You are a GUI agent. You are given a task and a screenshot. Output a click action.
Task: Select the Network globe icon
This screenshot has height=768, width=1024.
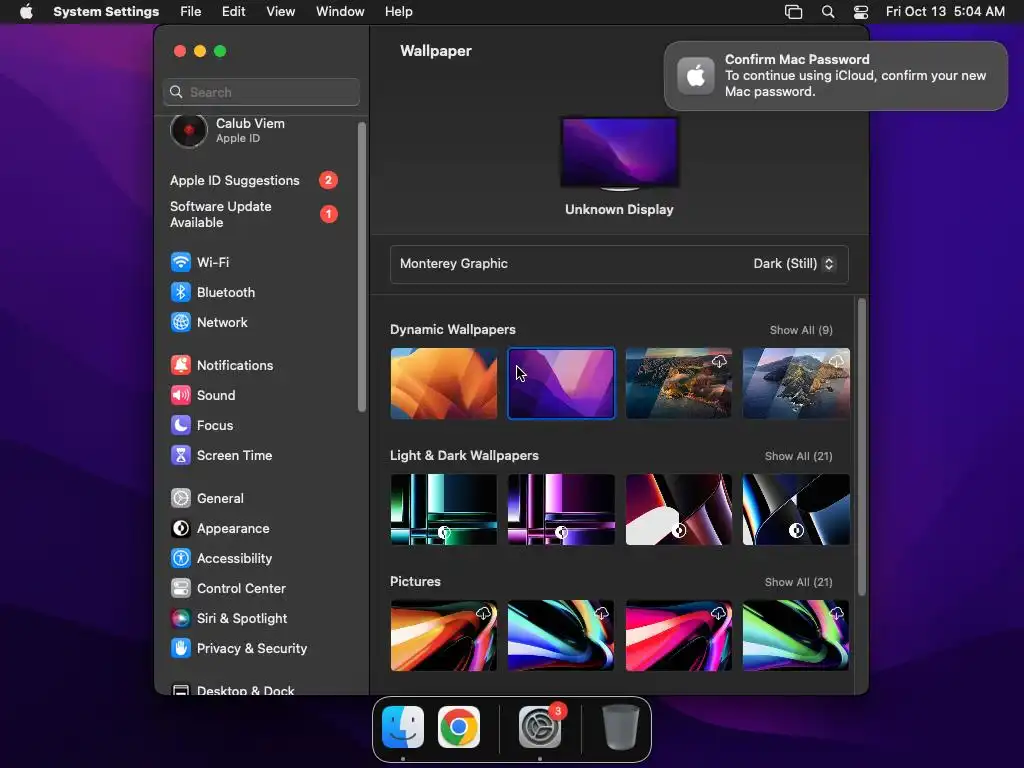180,323
